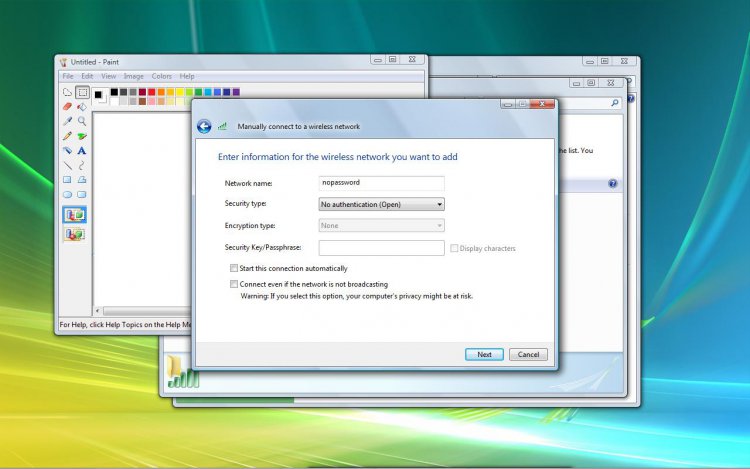This screenshot has height=469, width=750.
Task: Click the Cancel button
Action: pyautogui.click(x=528, y=354)
